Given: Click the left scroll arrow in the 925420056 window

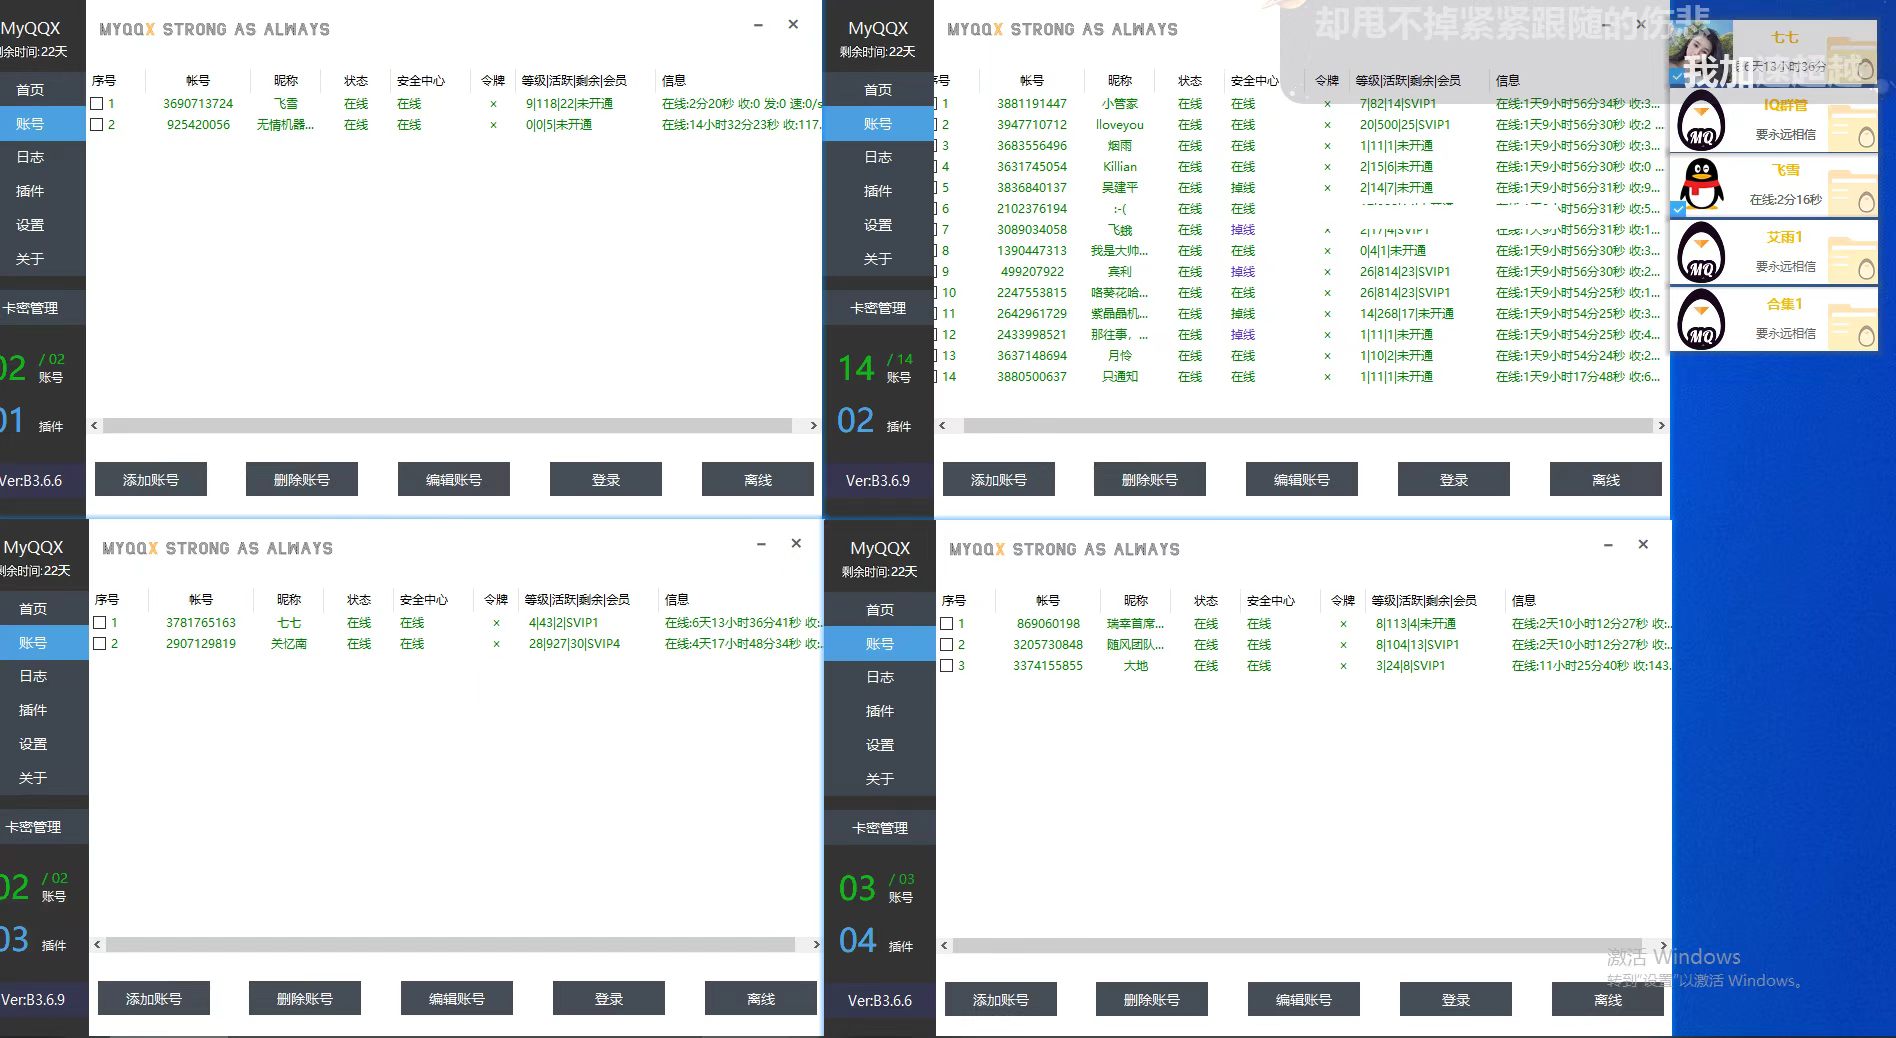Looking at the screenshot, I should point(94,426).
